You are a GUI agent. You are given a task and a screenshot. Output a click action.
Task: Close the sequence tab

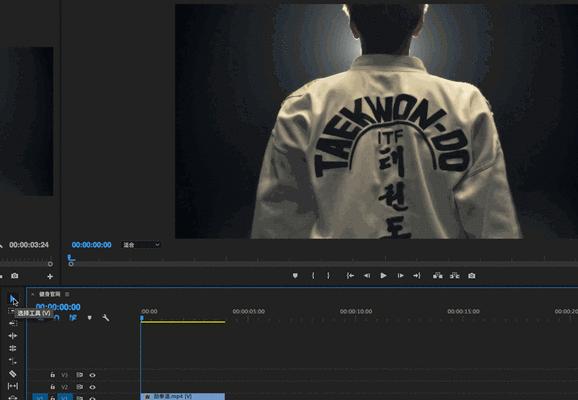(x=33, y=294)
